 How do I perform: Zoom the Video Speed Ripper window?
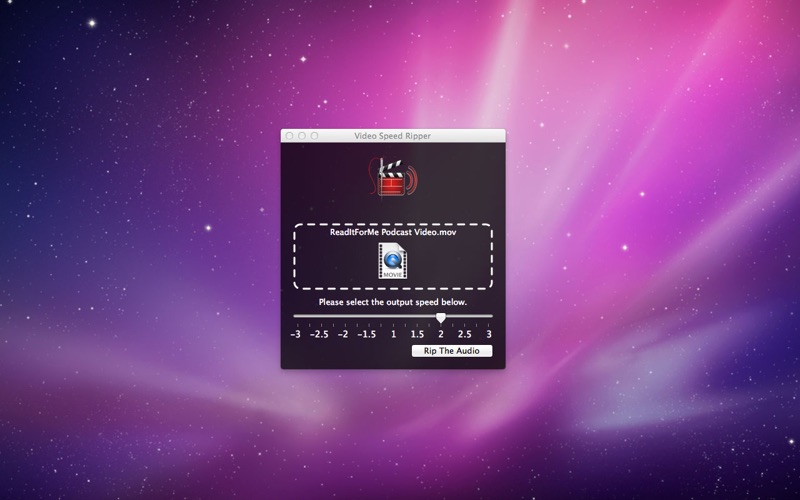(314, 135)
